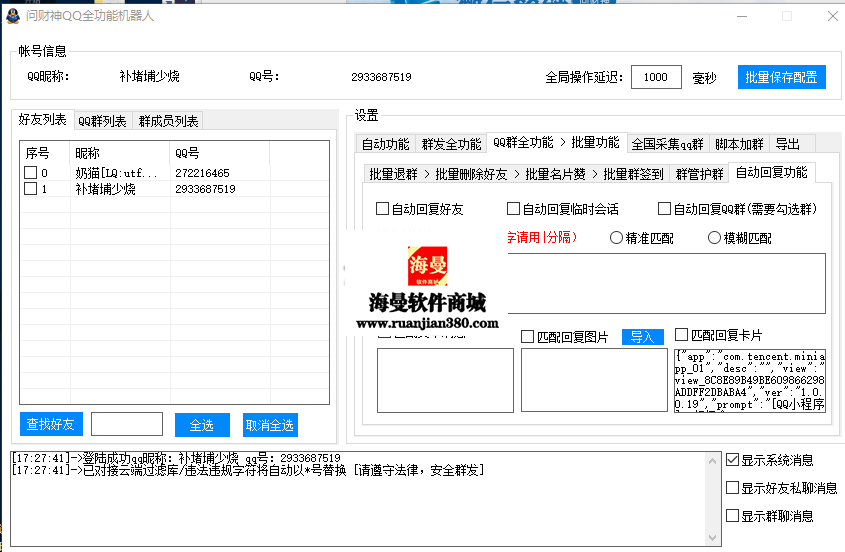Viewport: 845px width, 552px height.
Task: Click the log scrollbar down arrow
Action: [712, 537]
